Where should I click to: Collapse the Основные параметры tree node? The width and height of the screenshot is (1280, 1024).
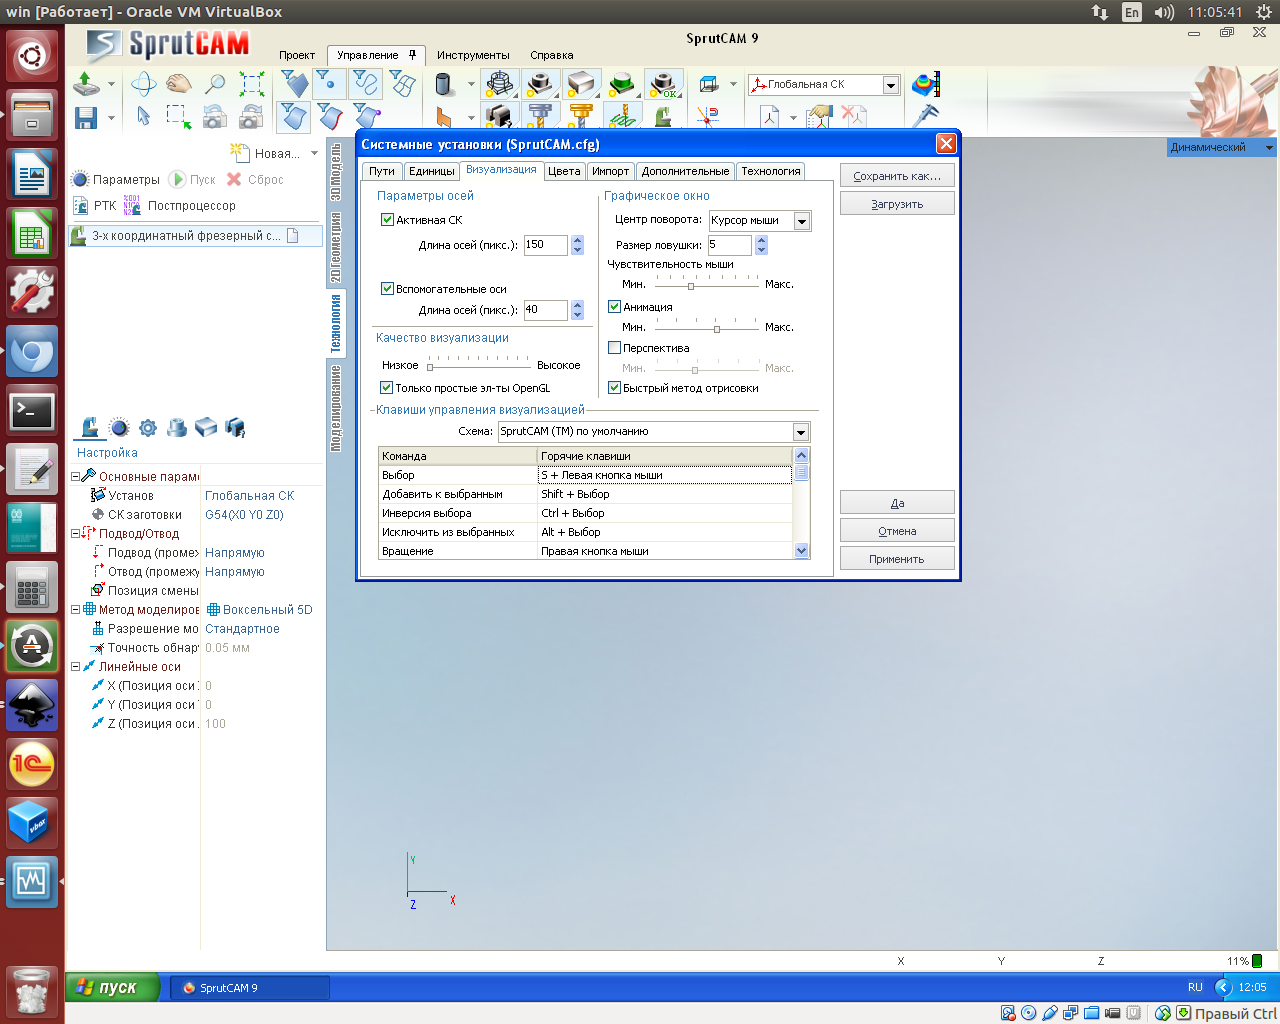pos(75,477)
